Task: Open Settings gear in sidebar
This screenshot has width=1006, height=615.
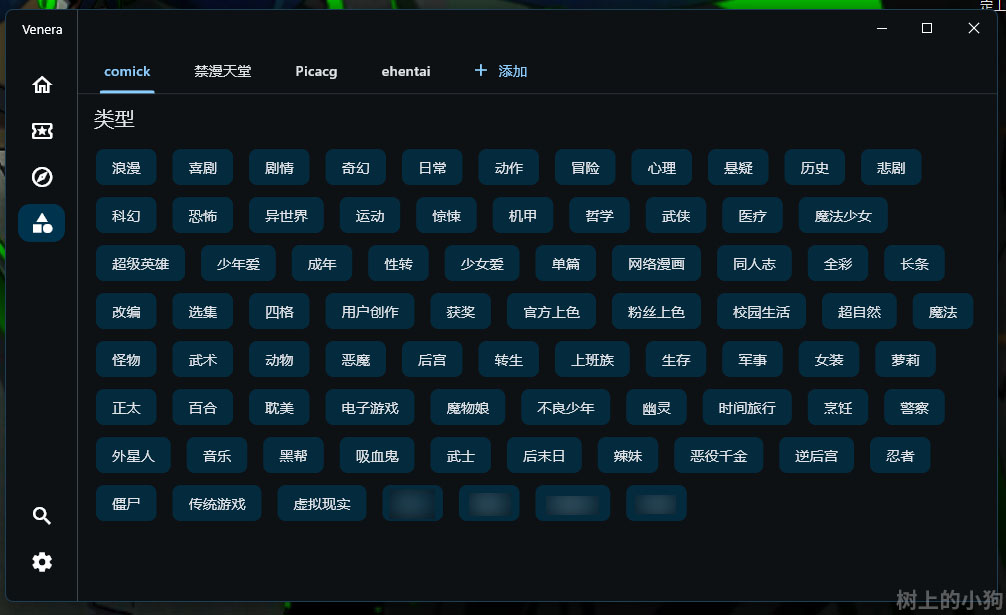Action: pyautogui.click(x=42, y=562)
